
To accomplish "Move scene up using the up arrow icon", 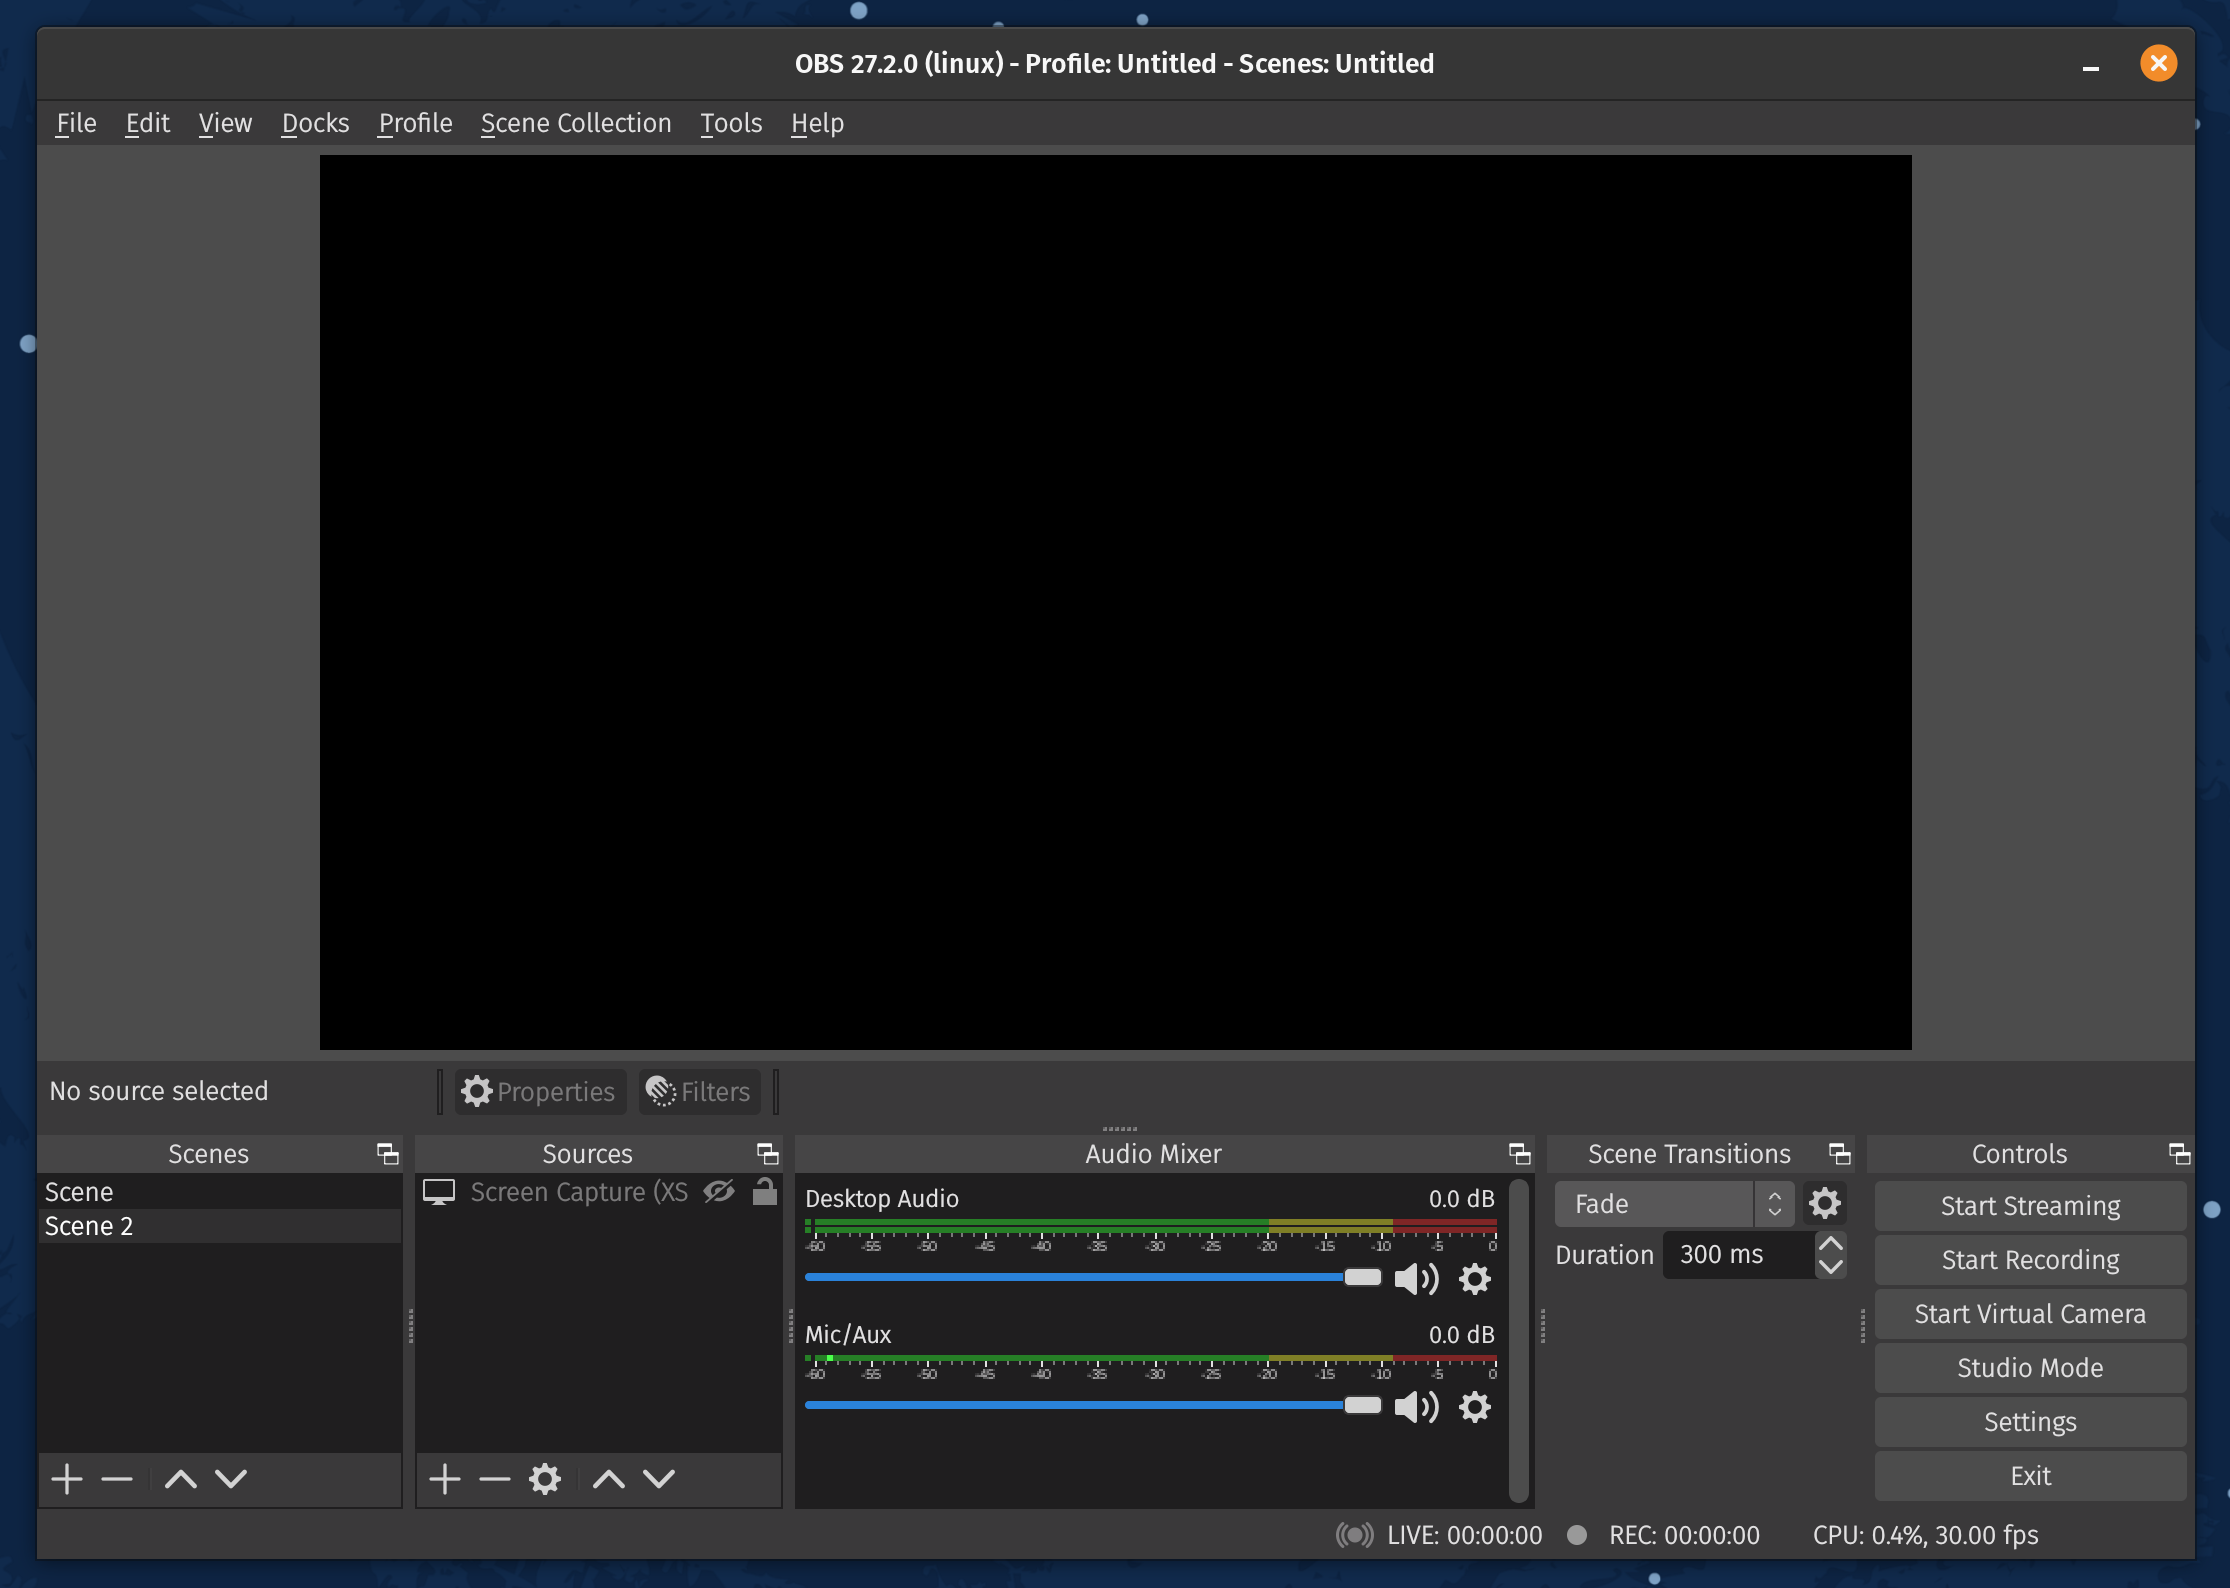I will [x=180, y=1479].
